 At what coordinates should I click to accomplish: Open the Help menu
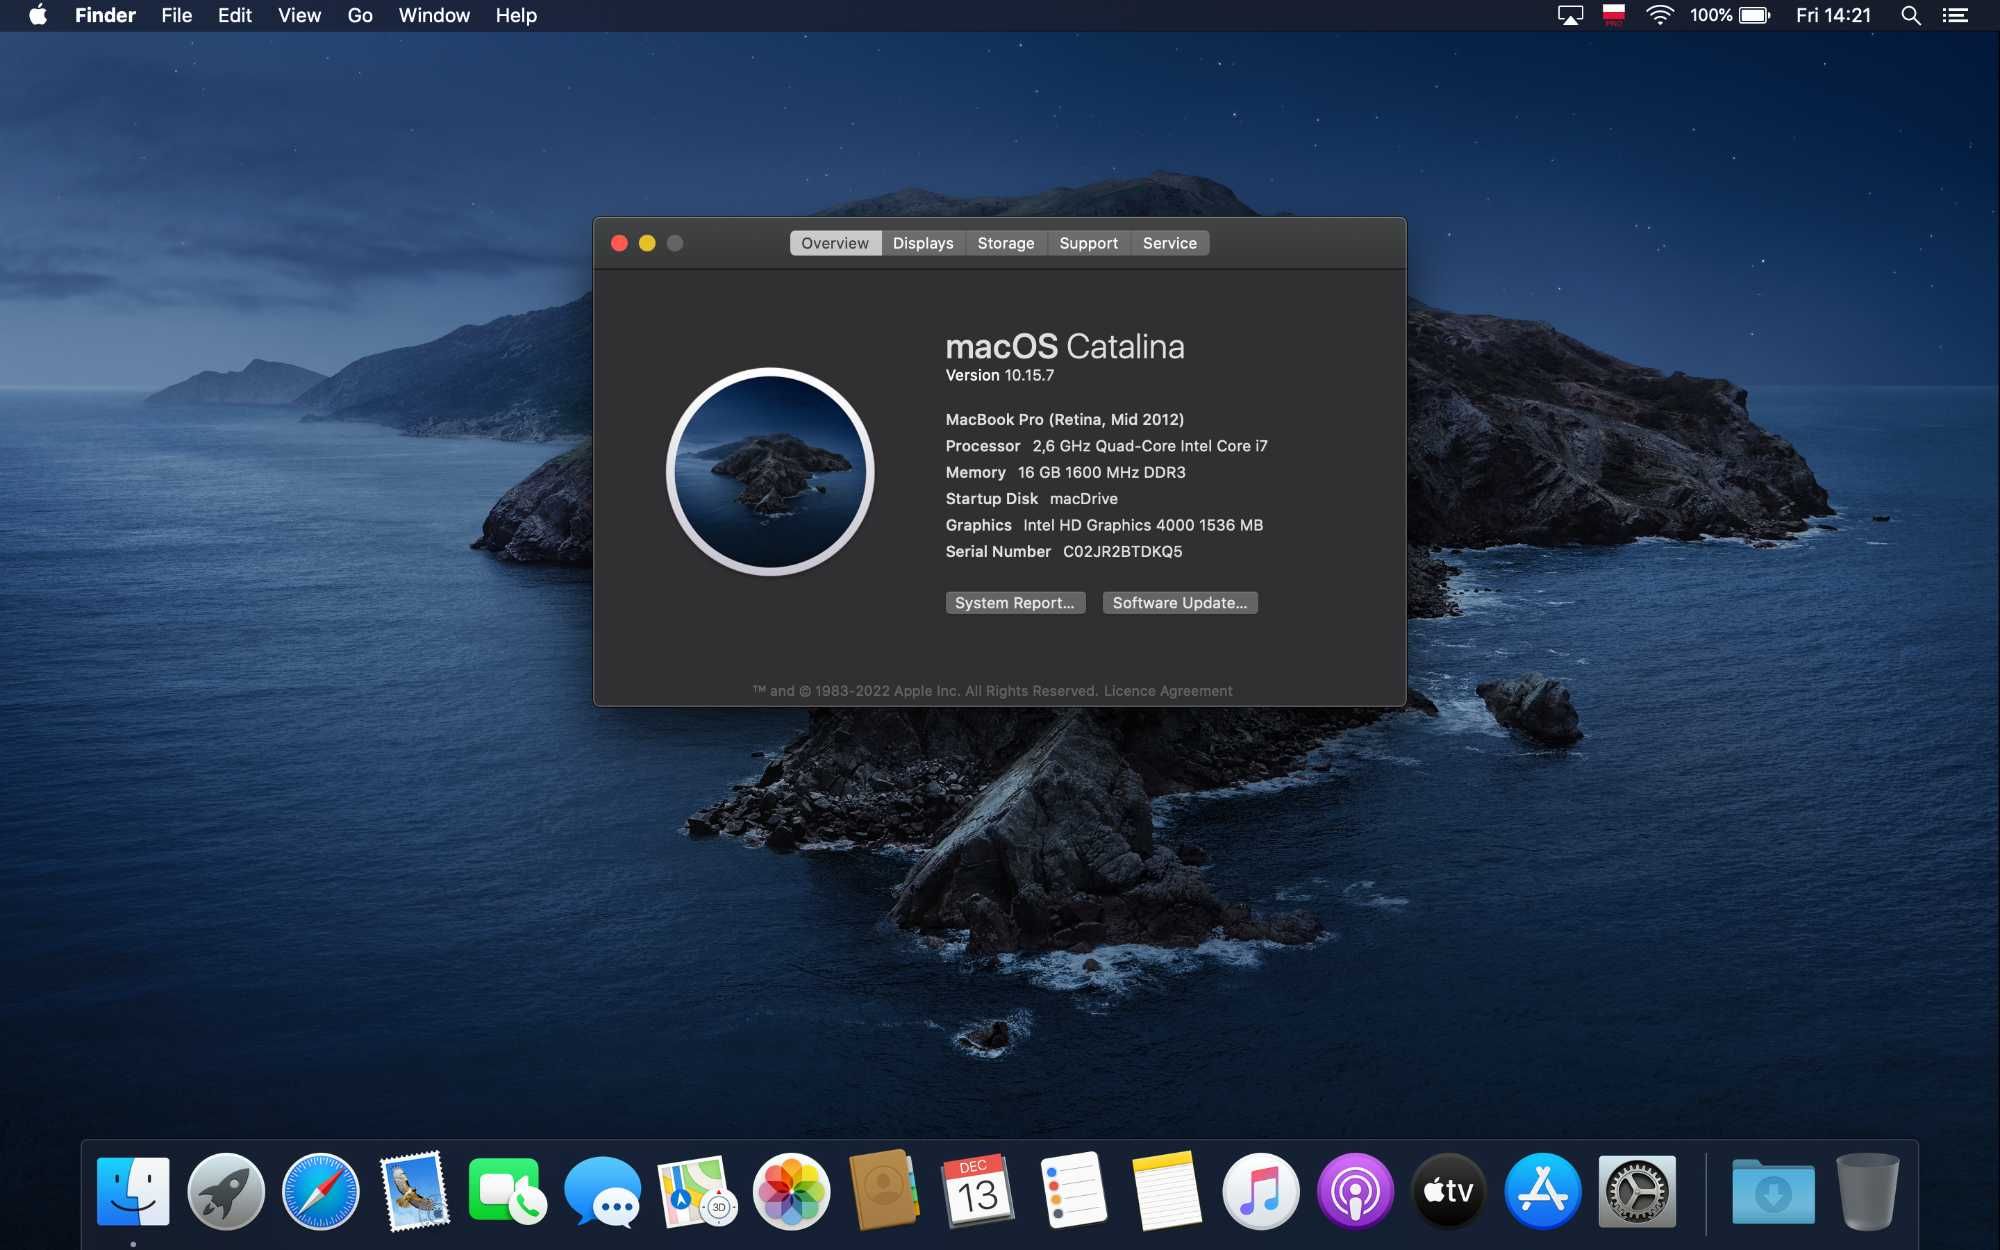coord(516,15)
